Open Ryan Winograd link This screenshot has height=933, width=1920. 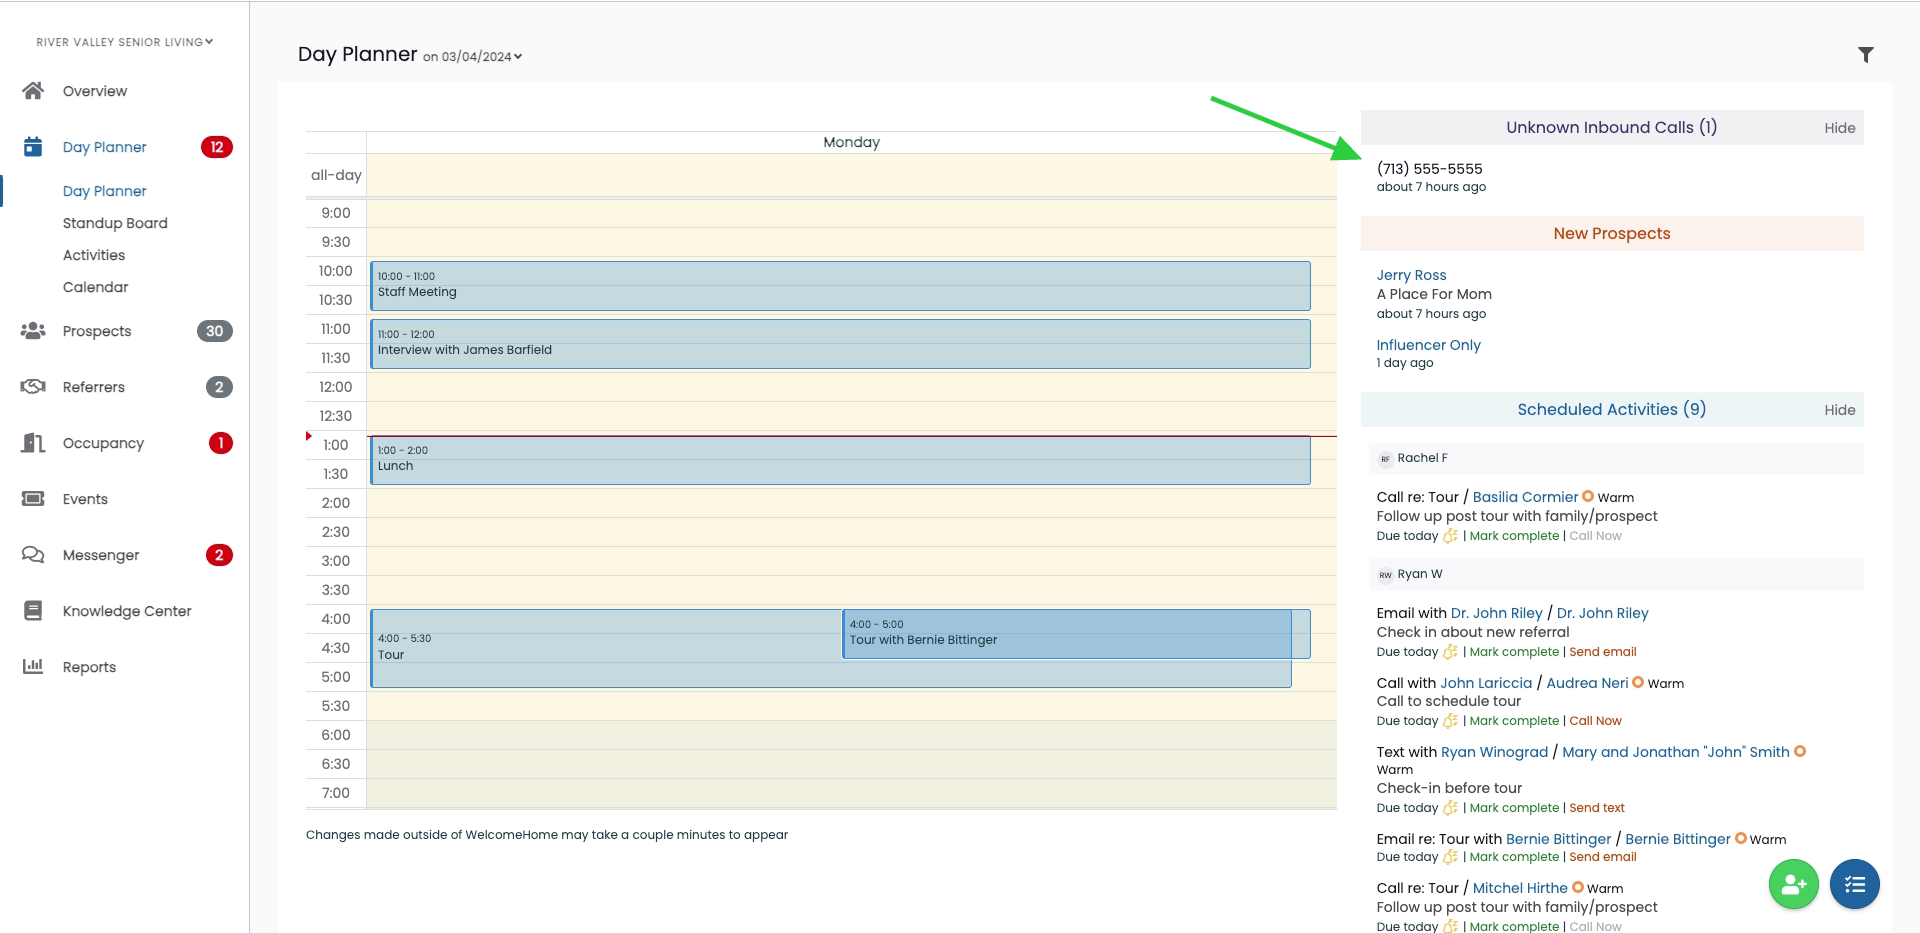point(1494,752)
